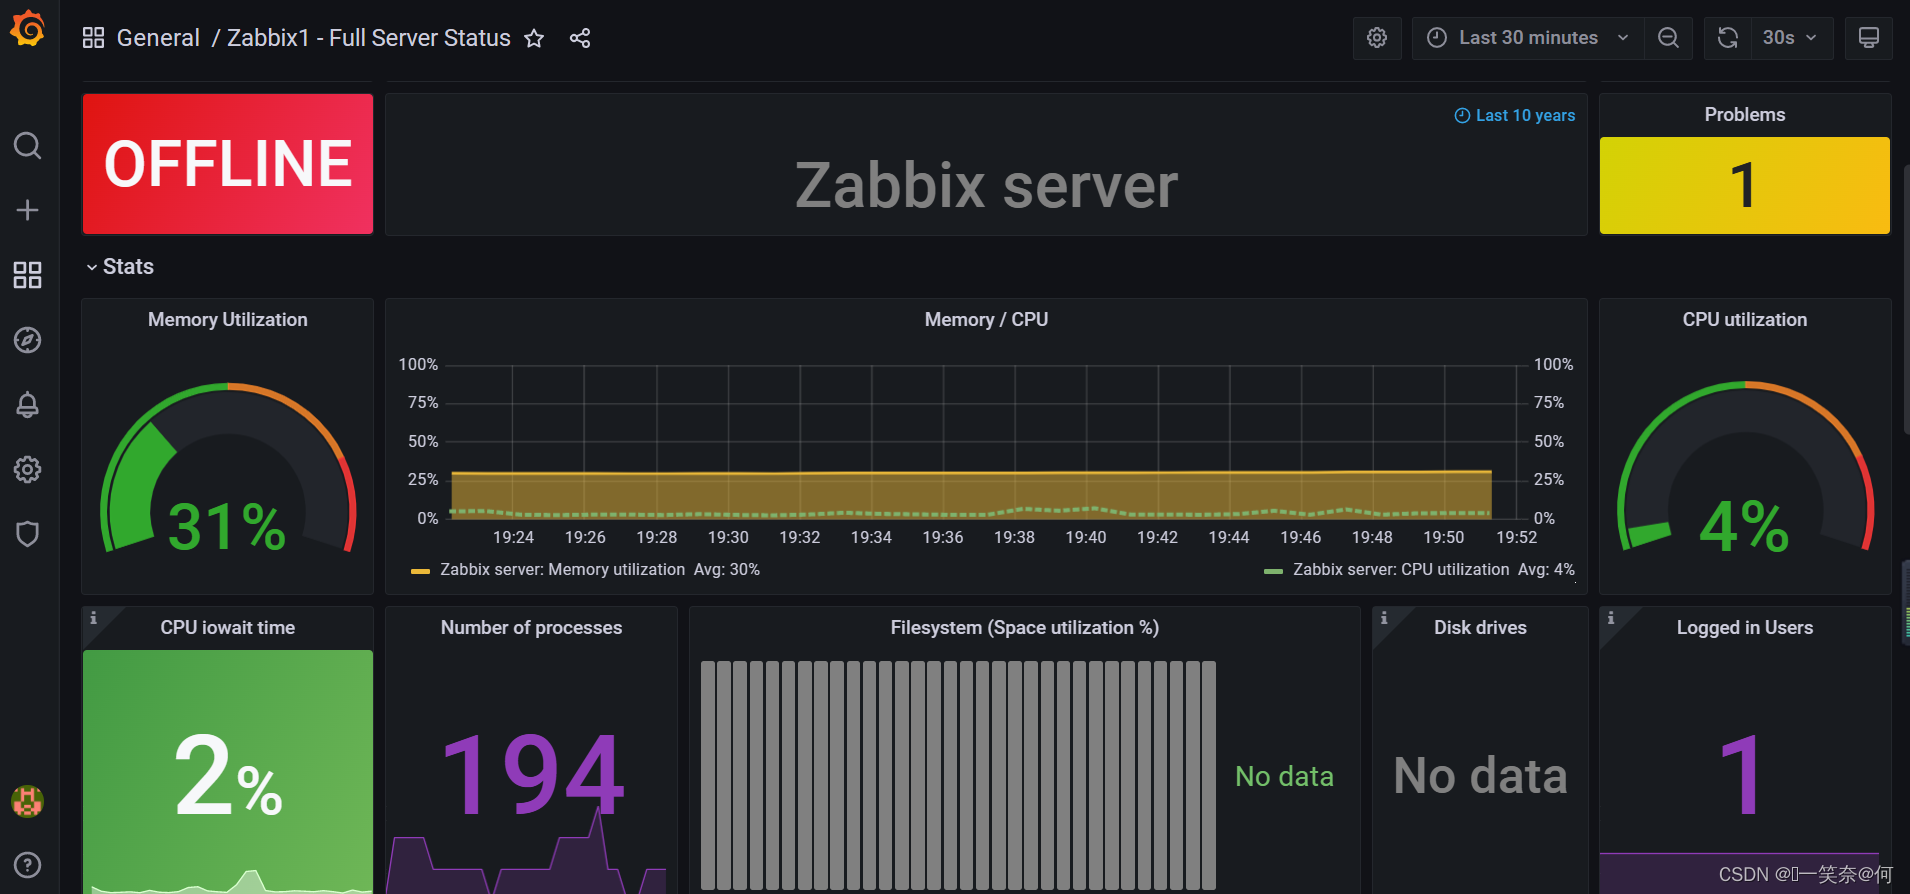This screenshot has height=894, width=1910.
Task: Refresh the dashboard now
Action: click(1728, 38)
